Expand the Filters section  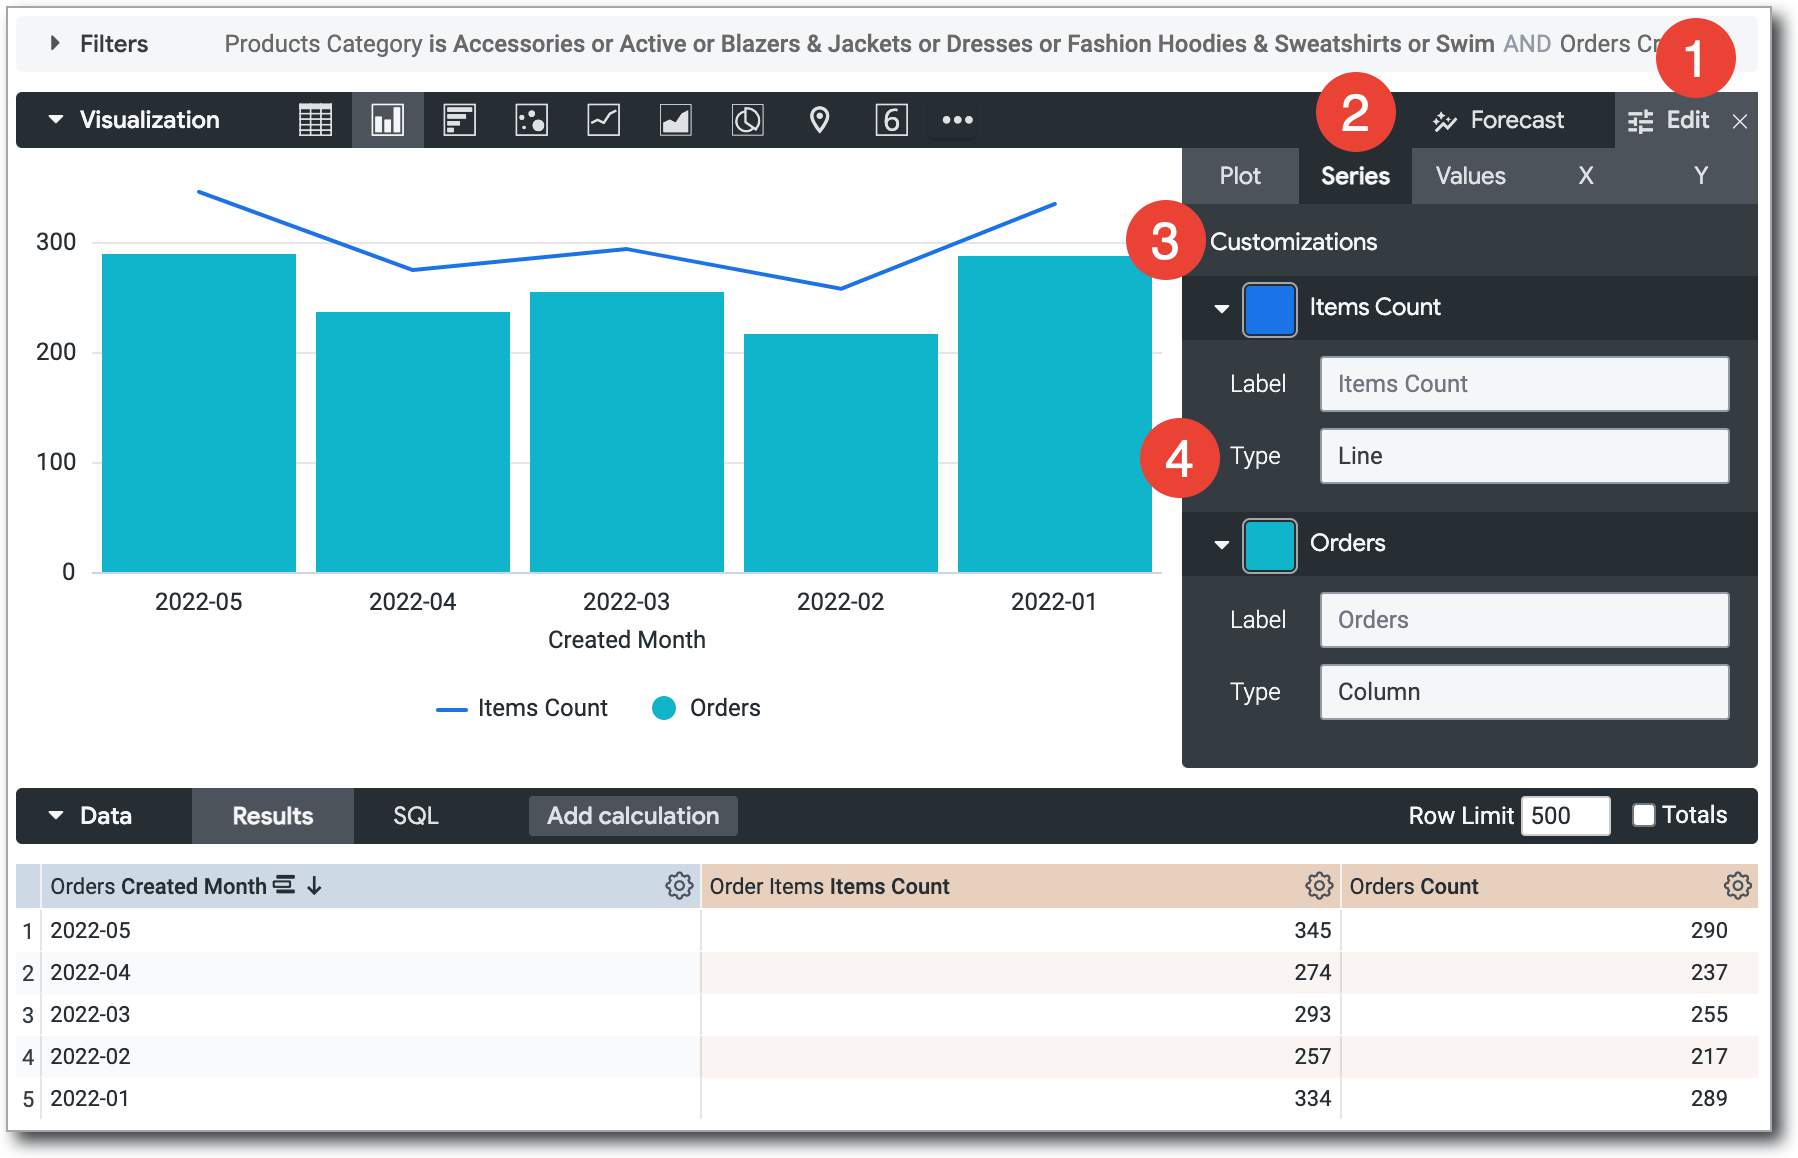point(56,43)
